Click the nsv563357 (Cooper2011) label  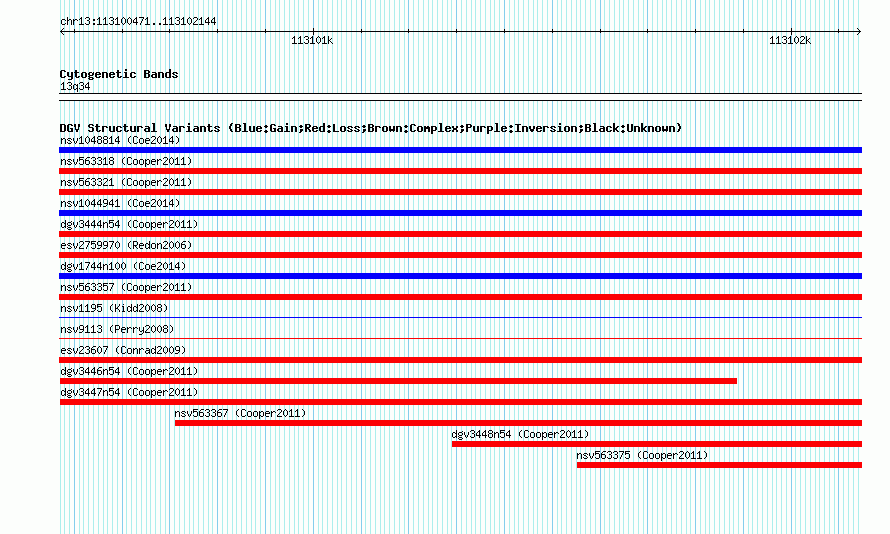(126, 287)
